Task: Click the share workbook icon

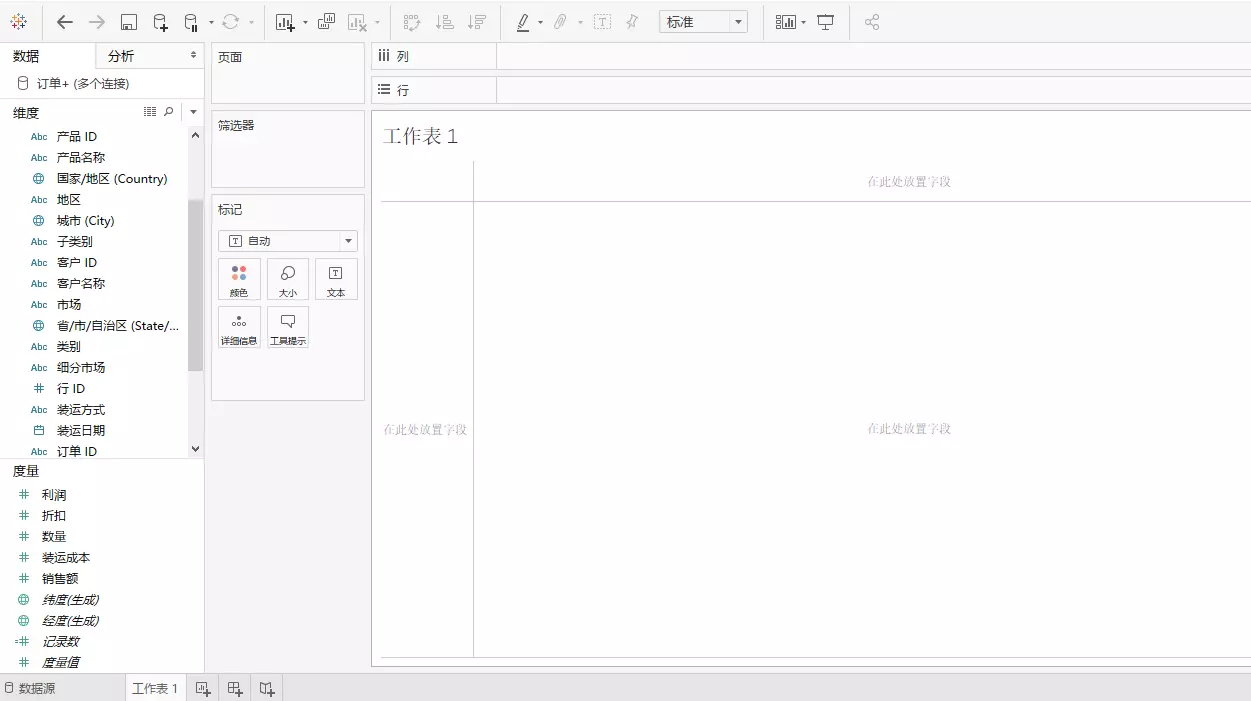Action: [x=872, y=22]
